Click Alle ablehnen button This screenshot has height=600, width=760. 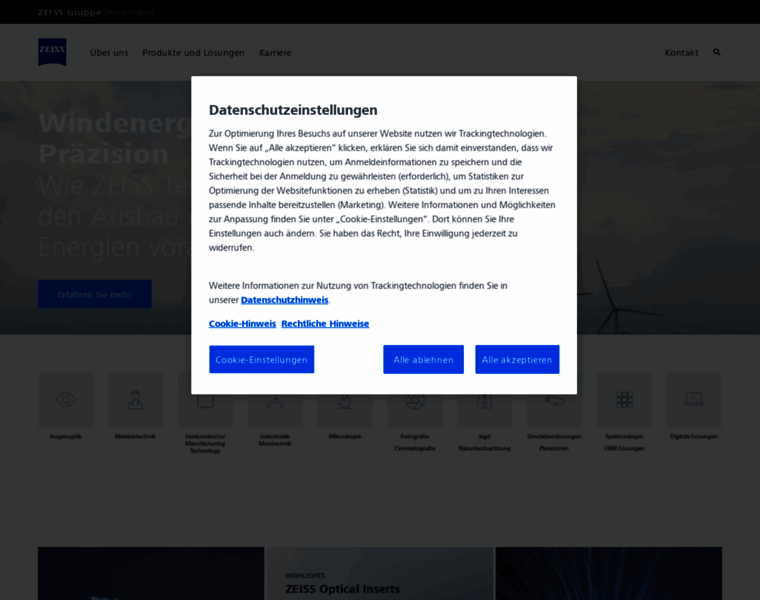coord(424,360)
